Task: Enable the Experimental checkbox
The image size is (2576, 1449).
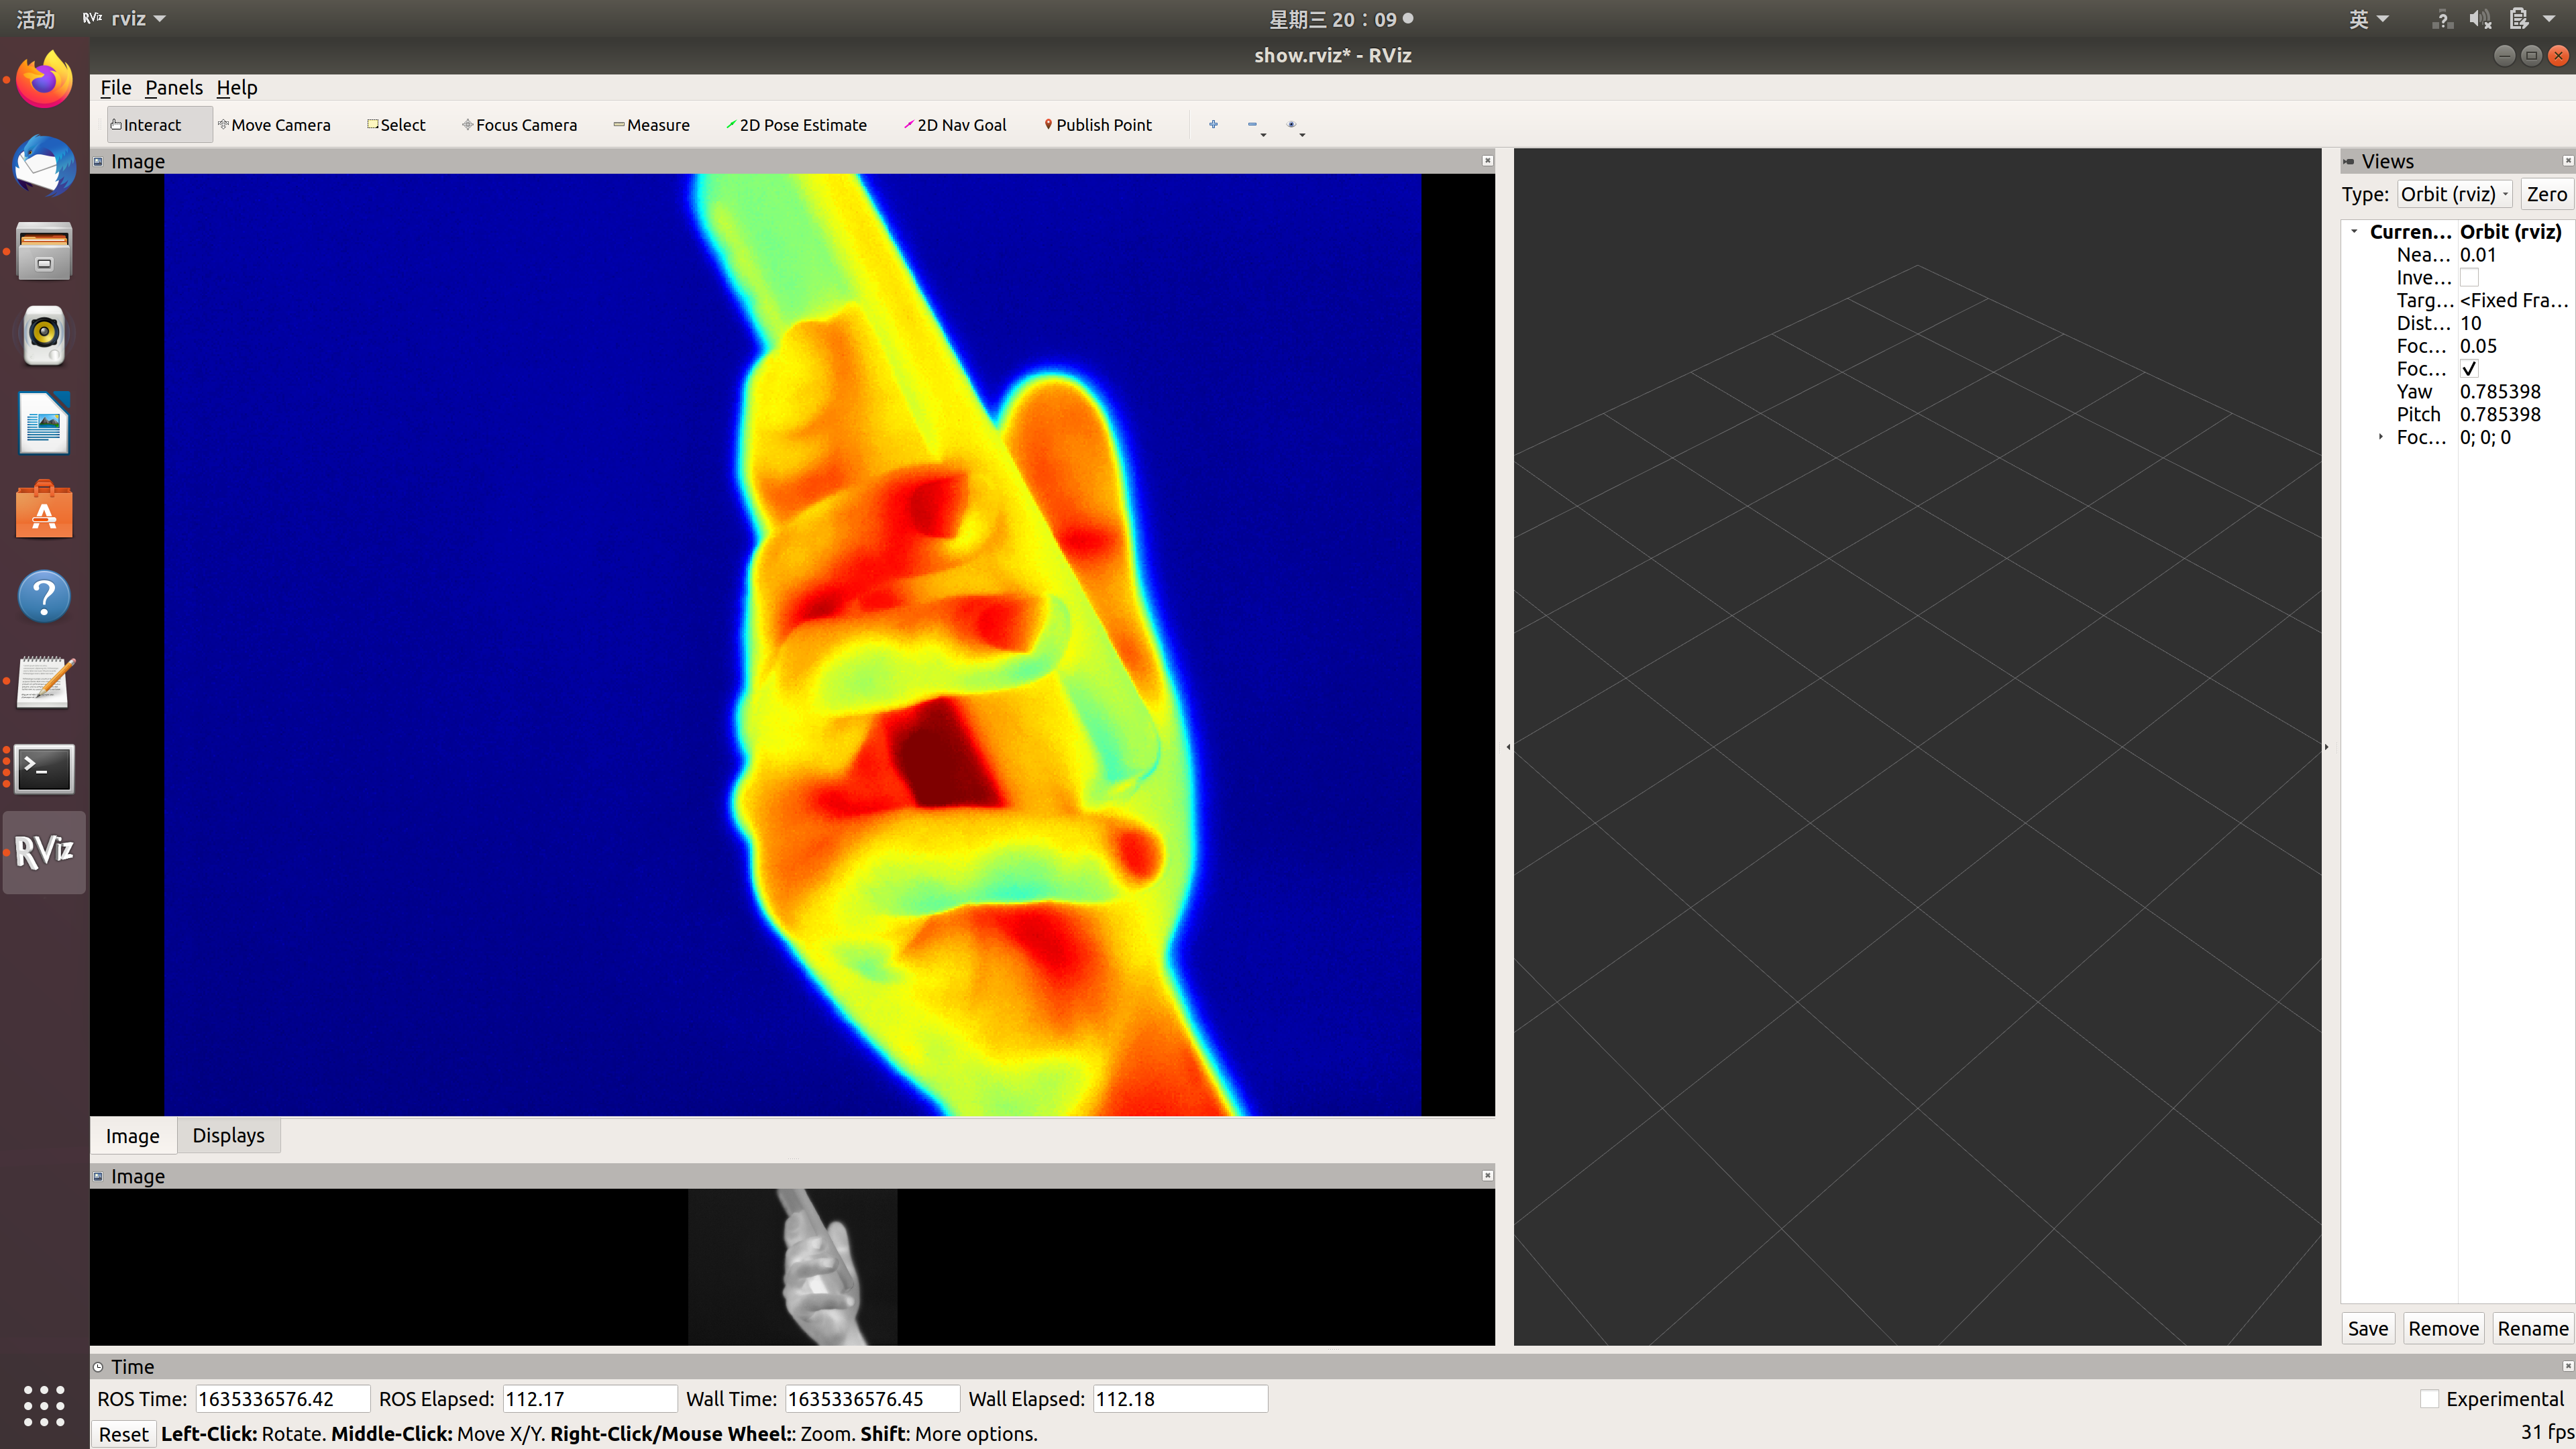Action: pyautogui.click(x=2429, y=1399)
